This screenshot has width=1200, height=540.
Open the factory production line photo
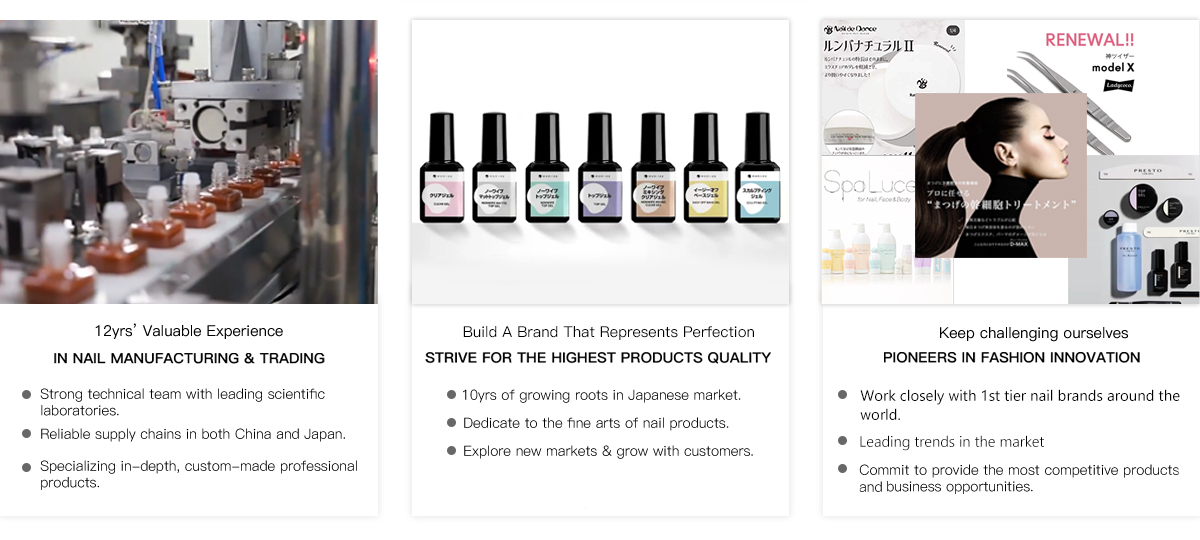coord(189,162)
